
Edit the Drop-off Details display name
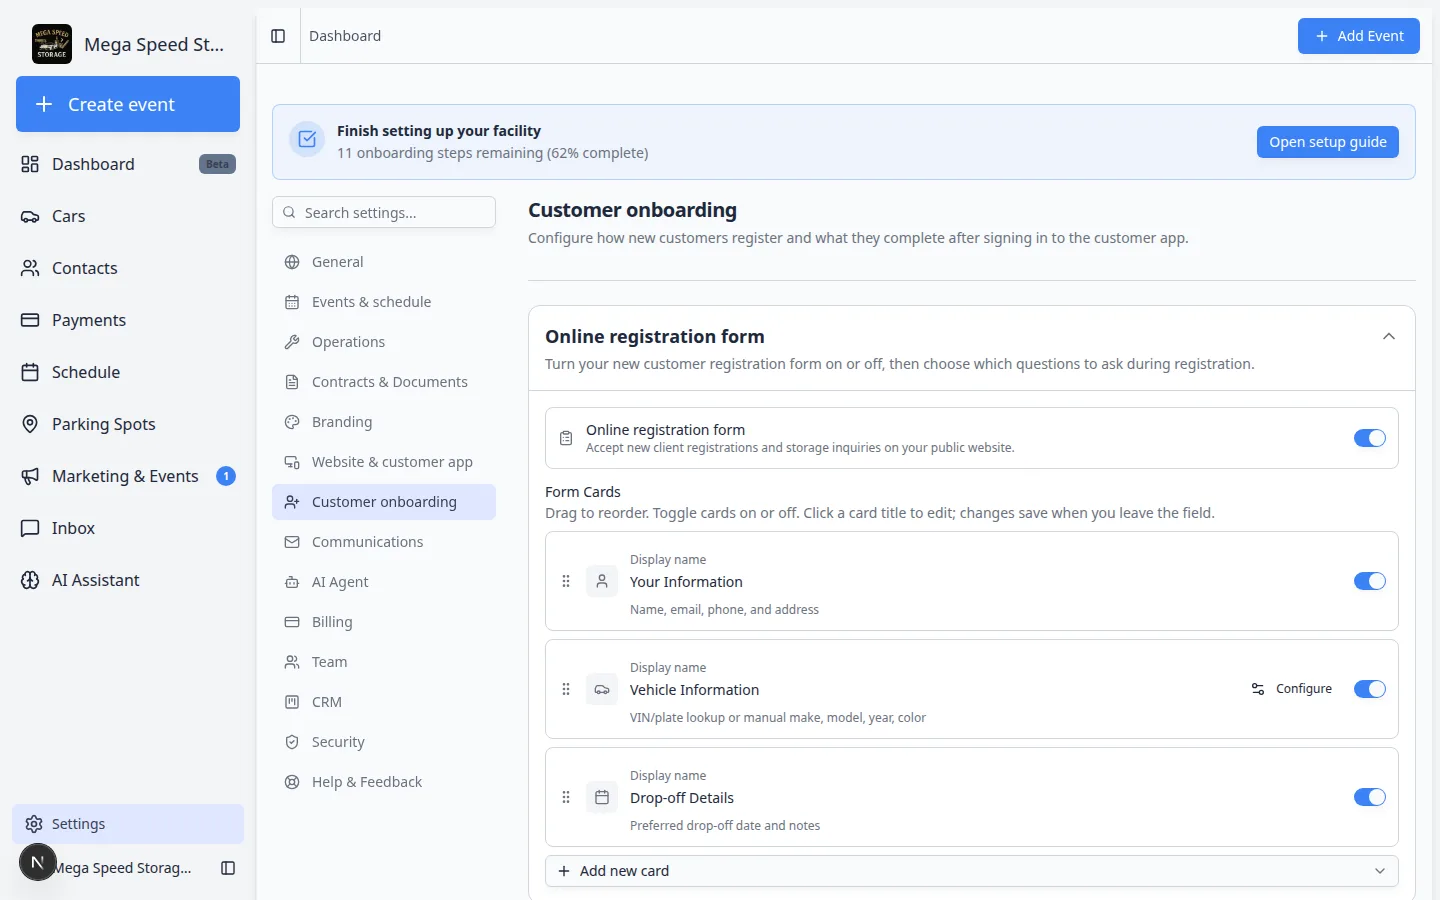pyautogui.click(x=682, y=798)
